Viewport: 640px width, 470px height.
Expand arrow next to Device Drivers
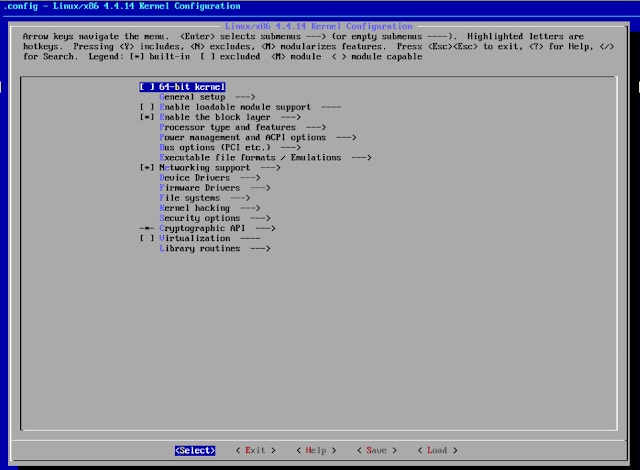[250, 178]
